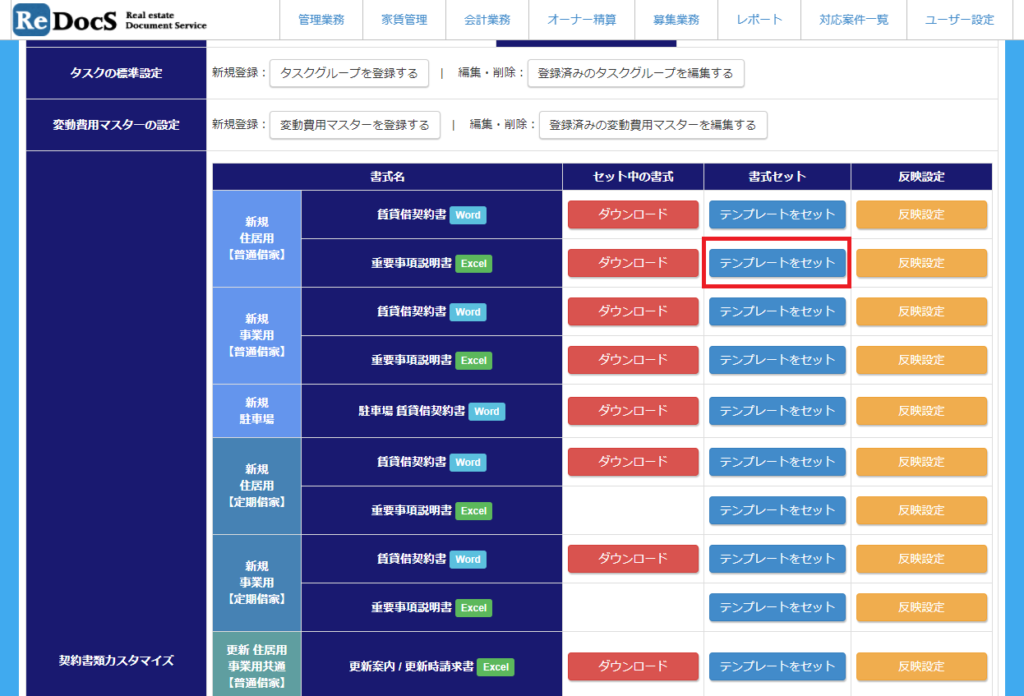Click 反映設定 column header
1024x696 pixels.
pos(921,176)
